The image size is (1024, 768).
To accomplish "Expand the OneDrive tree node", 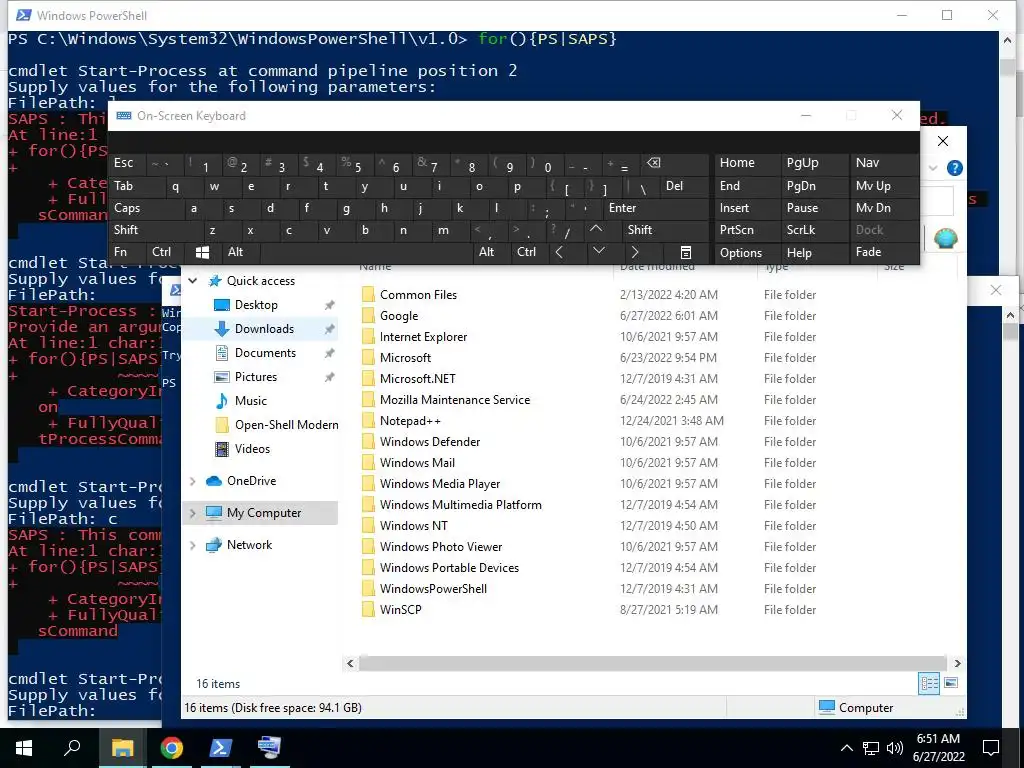I will (x=193, y=481).
